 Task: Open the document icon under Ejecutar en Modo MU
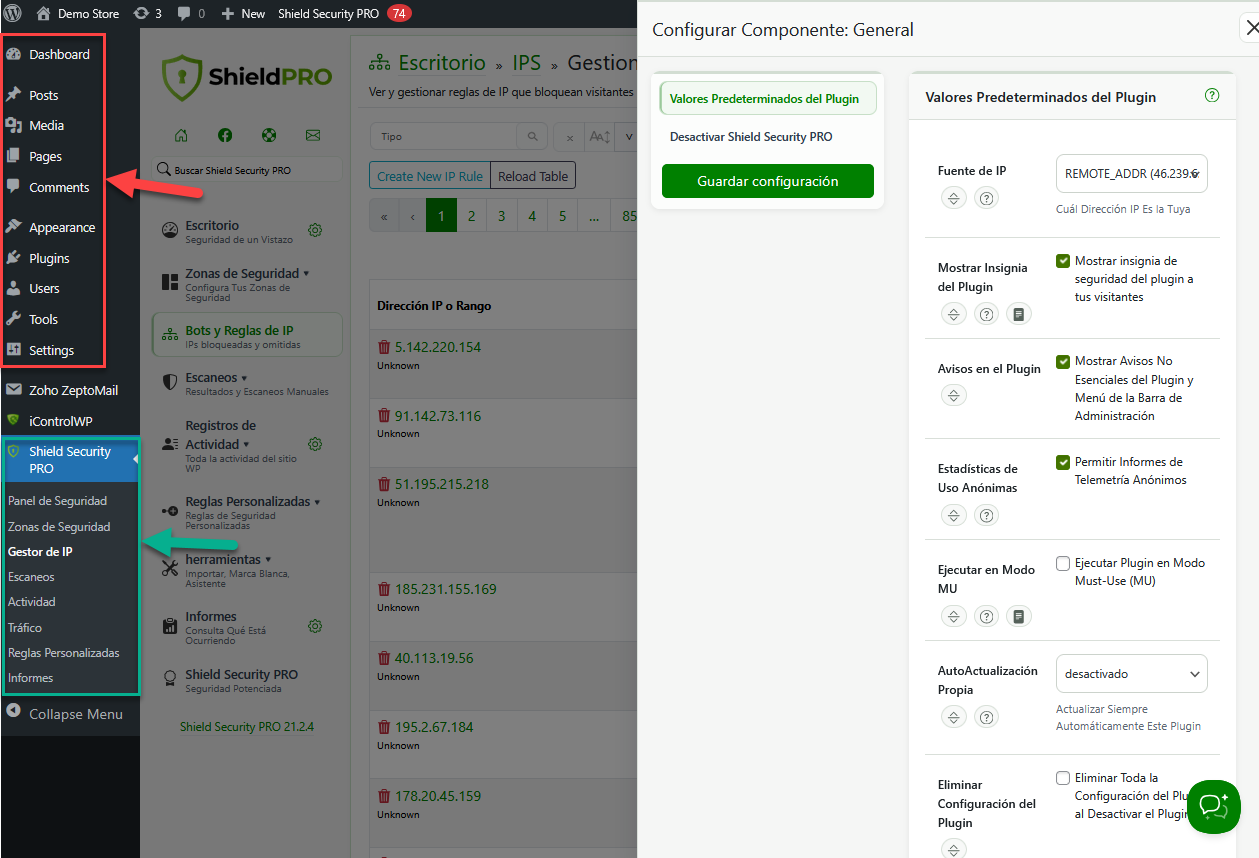(1018, 616)
